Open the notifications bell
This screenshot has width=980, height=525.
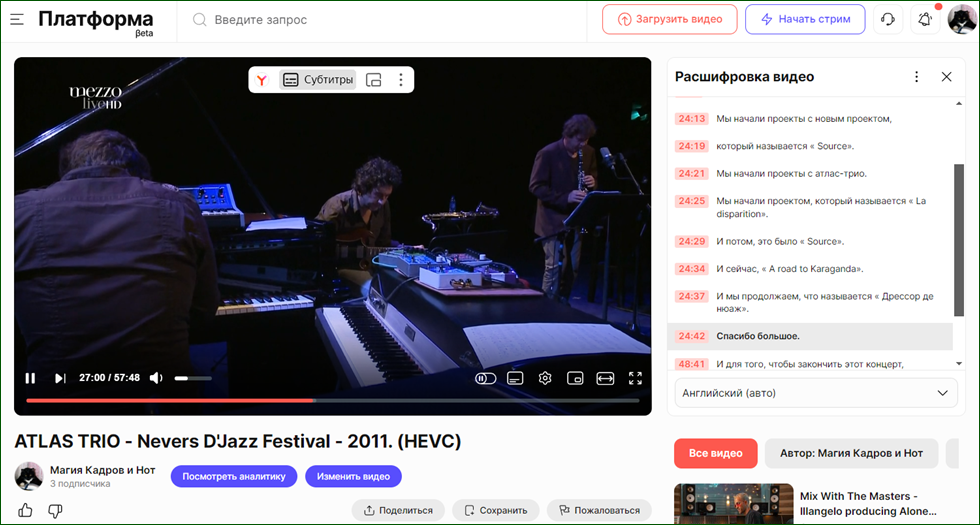tap(925, 19)
